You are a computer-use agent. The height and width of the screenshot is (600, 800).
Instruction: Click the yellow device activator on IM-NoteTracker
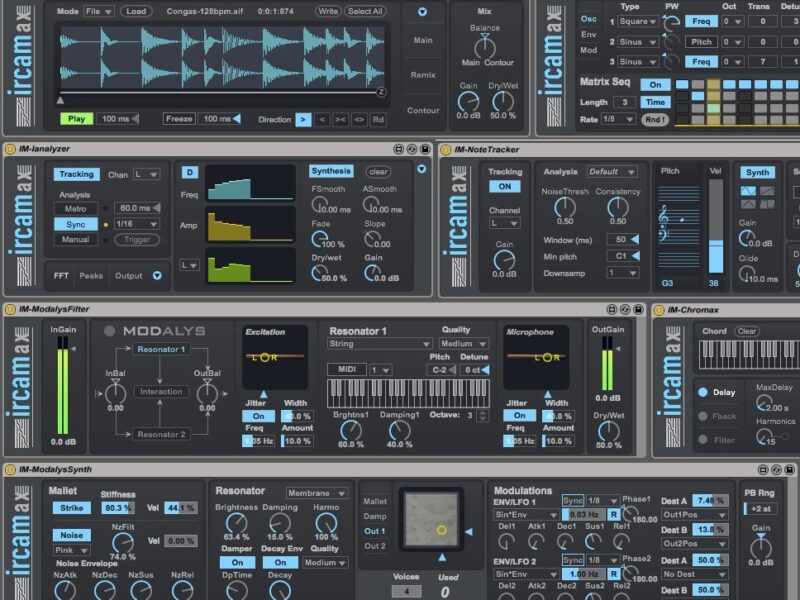[445, 150]
